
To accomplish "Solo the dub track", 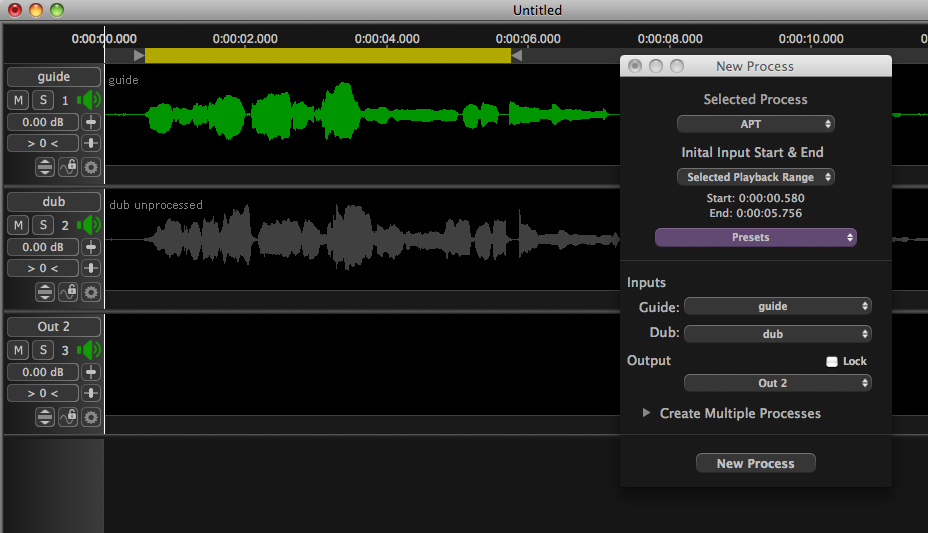I will tap(43, 225).
